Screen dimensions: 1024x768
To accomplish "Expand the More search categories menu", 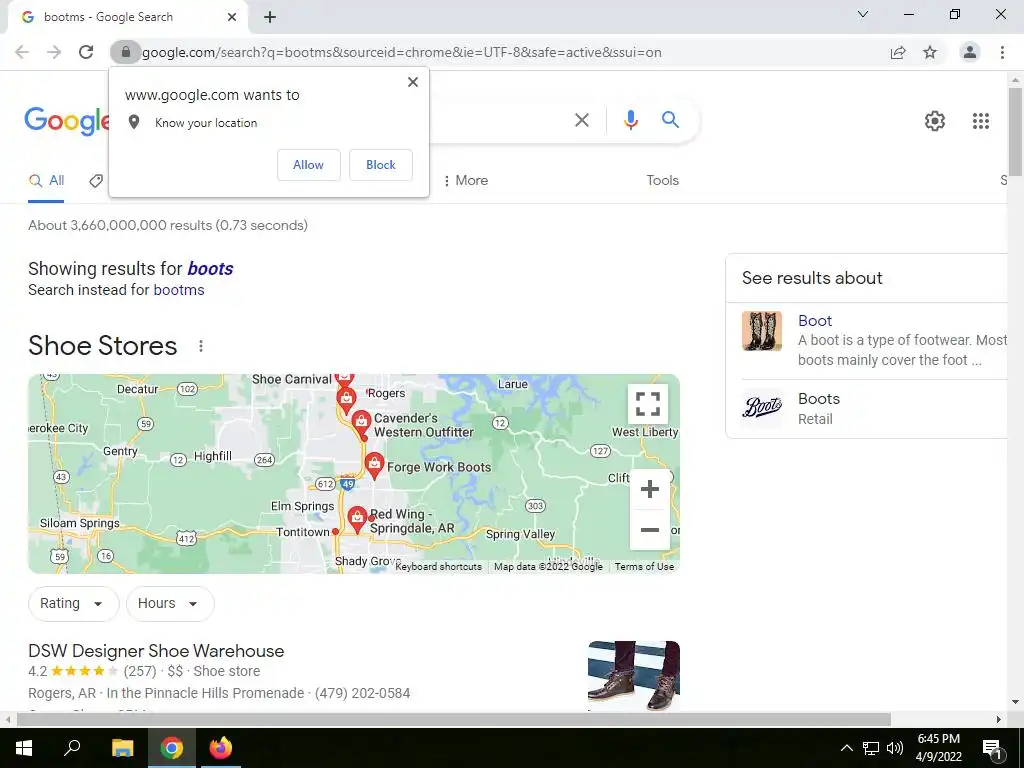I will 465,181.
